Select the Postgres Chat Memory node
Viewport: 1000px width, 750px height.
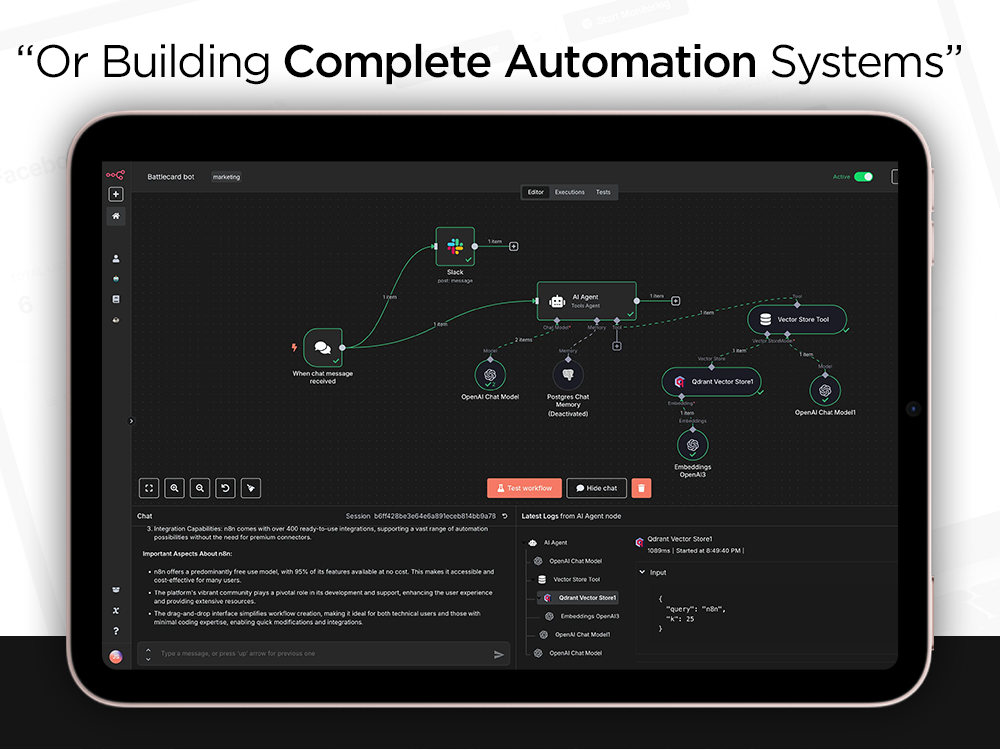[568, 374]
